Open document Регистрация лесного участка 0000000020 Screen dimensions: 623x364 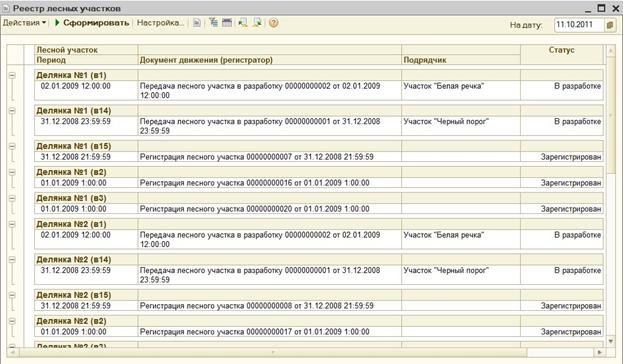[x=255, y=209]
